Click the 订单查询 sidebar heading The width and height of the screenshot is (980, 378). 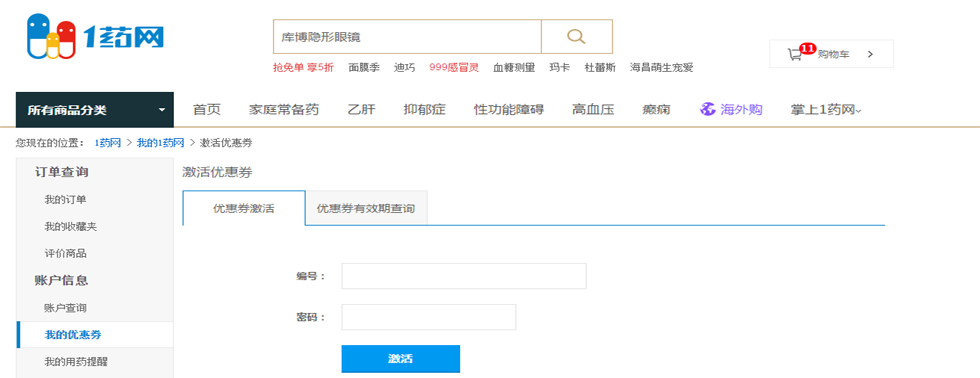(61, 172)
